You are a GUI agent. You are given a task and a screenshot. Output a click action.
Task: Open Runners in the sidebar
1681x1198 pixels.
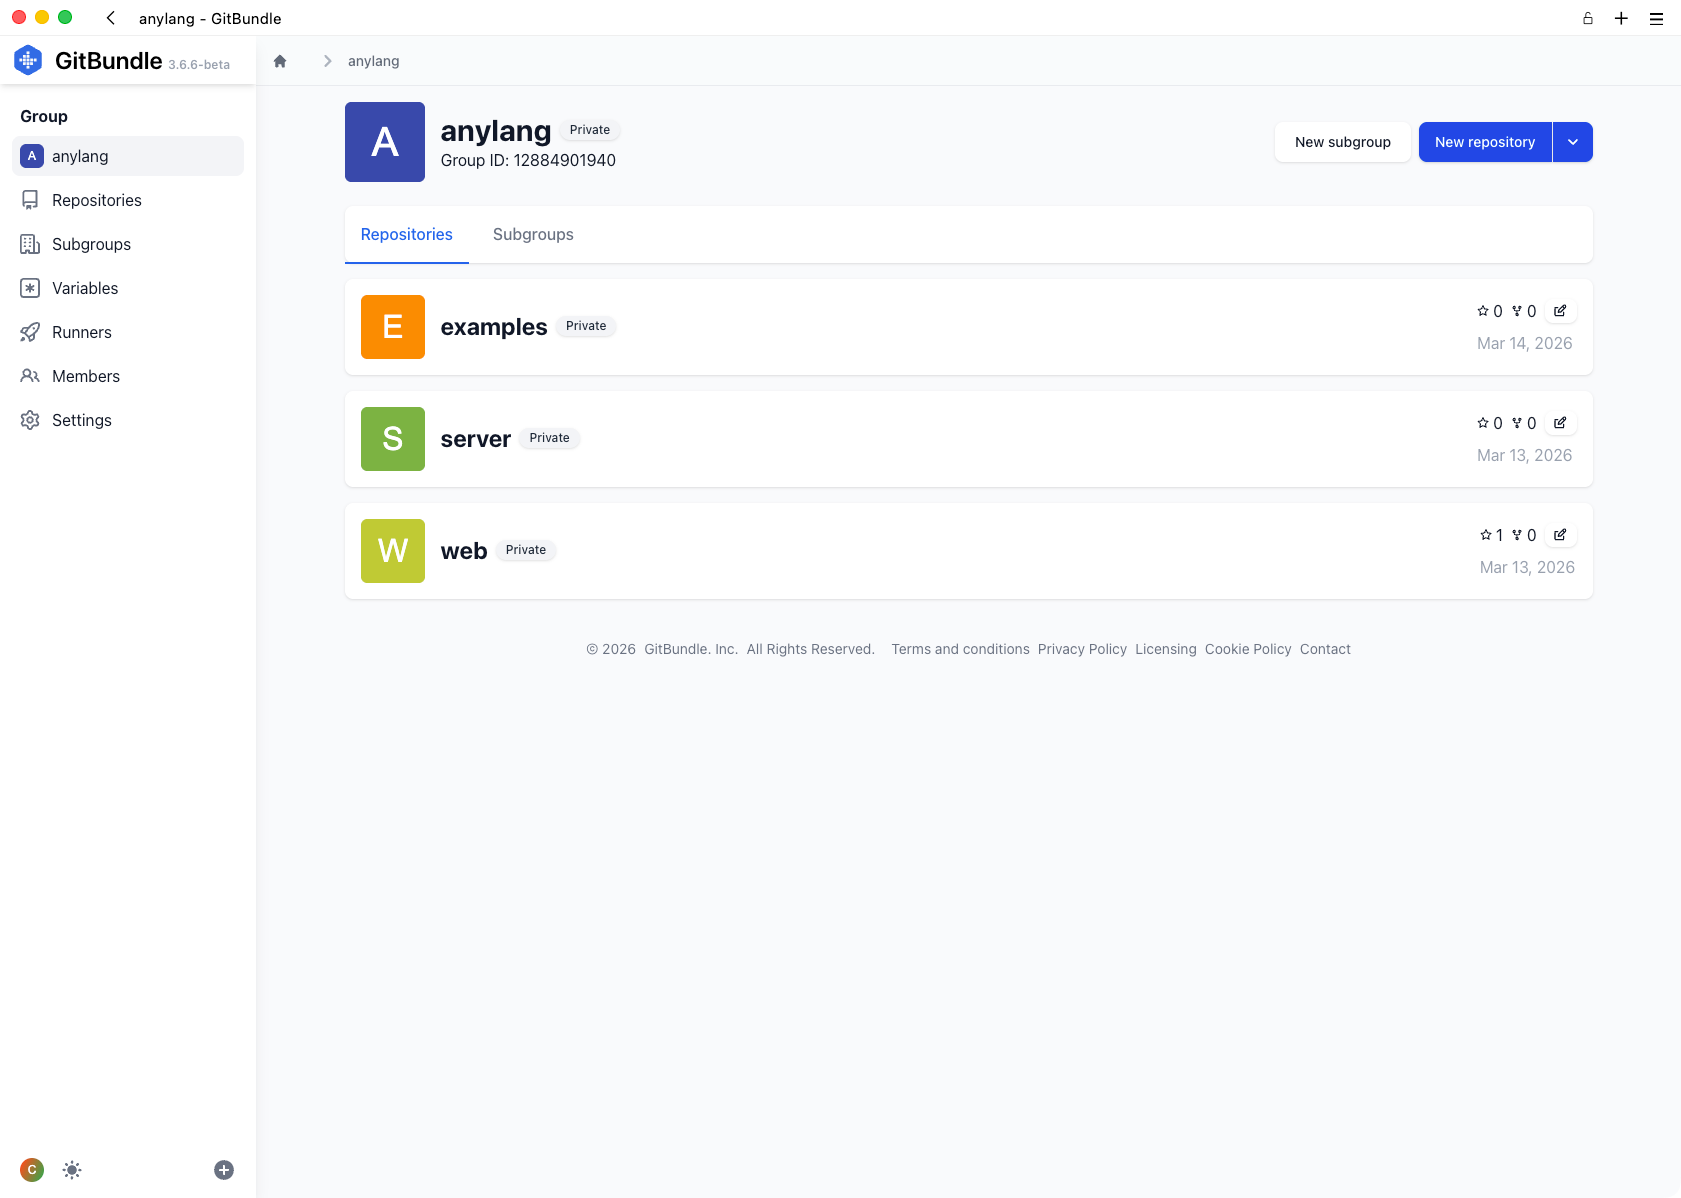coord(128,332)
